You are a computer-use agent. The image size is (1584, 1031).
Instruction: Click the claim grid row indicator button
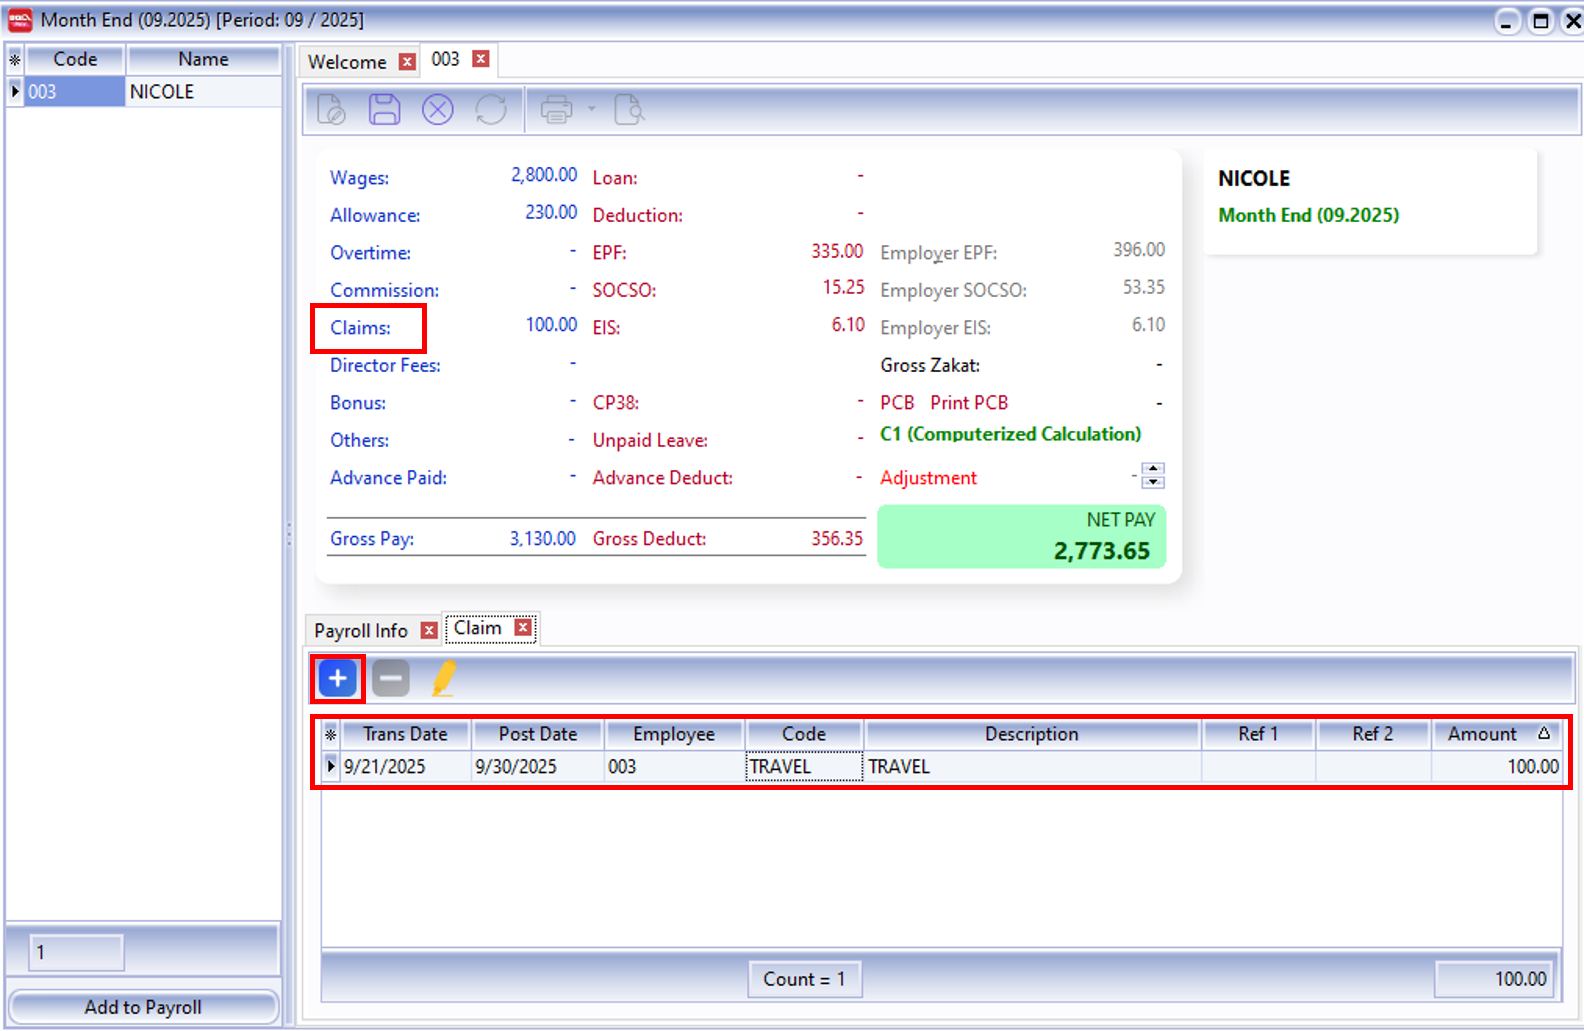[x=331, y=767]
